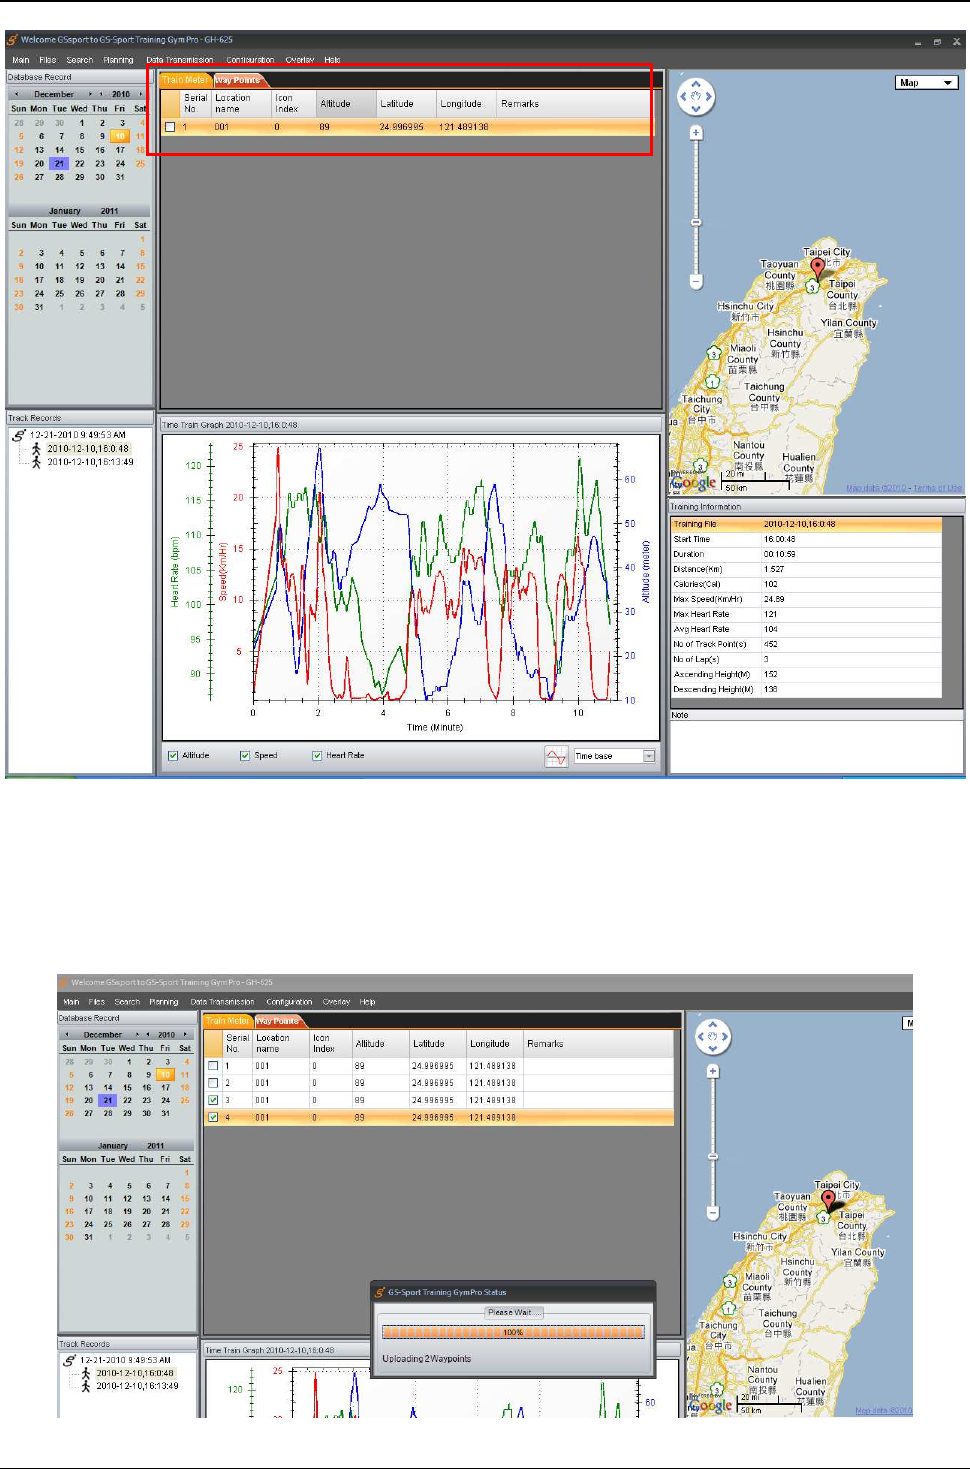Open the Main menu in upper window
Screen dimensions: 970x1469
21,60
